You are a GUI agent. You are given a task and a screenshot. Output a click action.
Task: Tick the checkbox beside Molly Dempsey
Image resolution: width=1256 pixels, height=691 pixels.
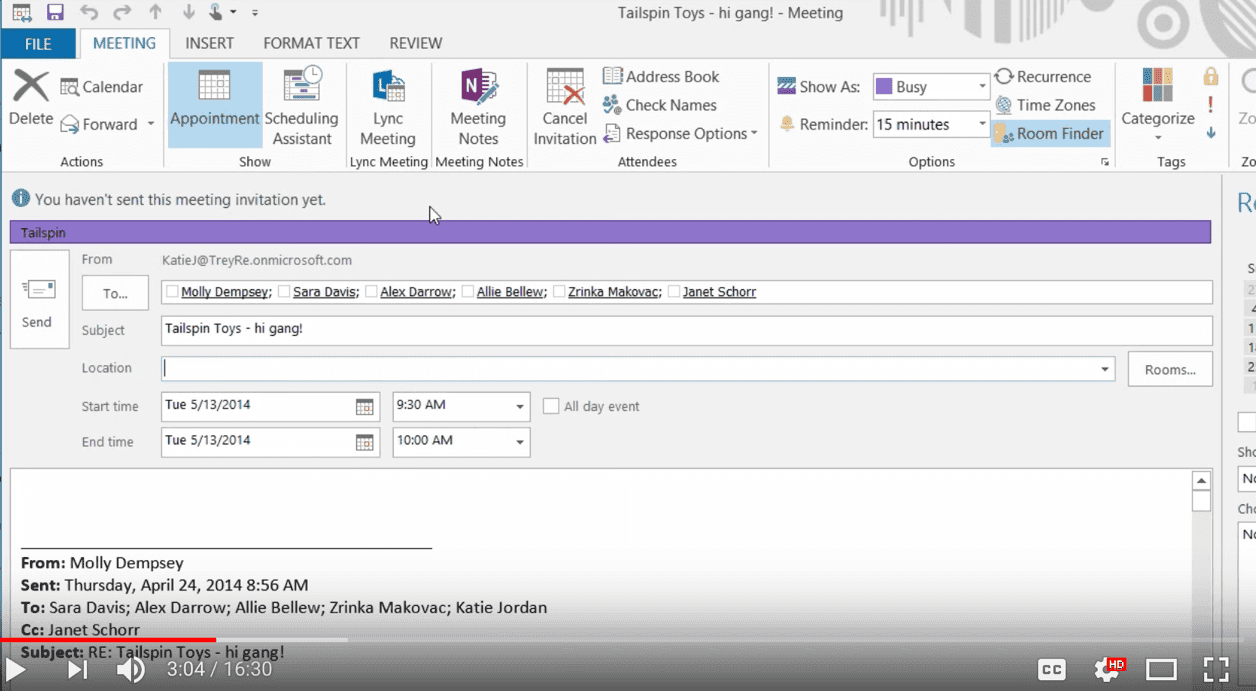(173, 292)
